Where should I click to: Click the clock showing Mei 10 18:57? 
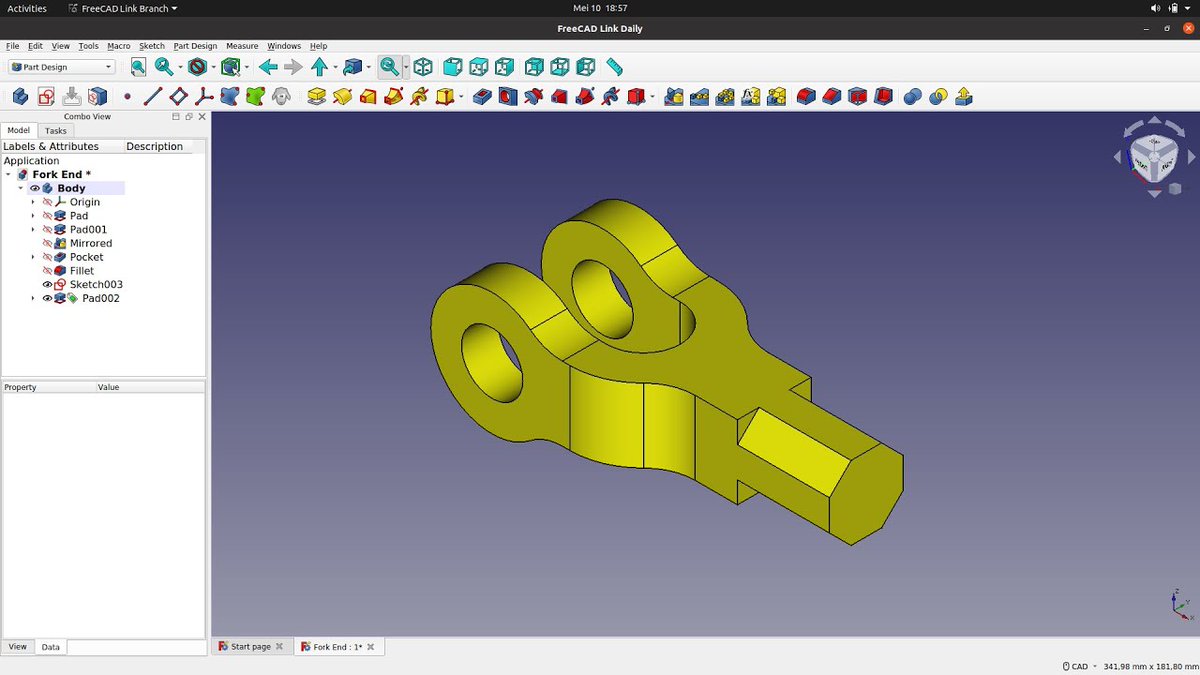point(600,8)
